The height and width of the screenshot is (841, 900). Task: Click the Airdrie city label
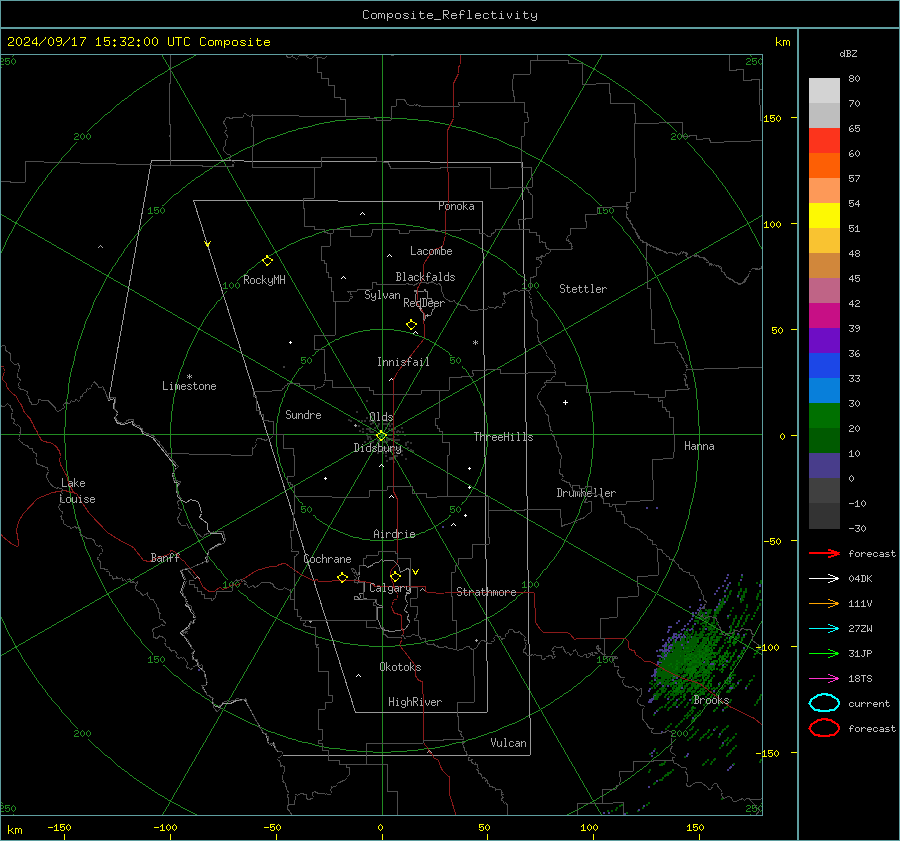(394, 534)
